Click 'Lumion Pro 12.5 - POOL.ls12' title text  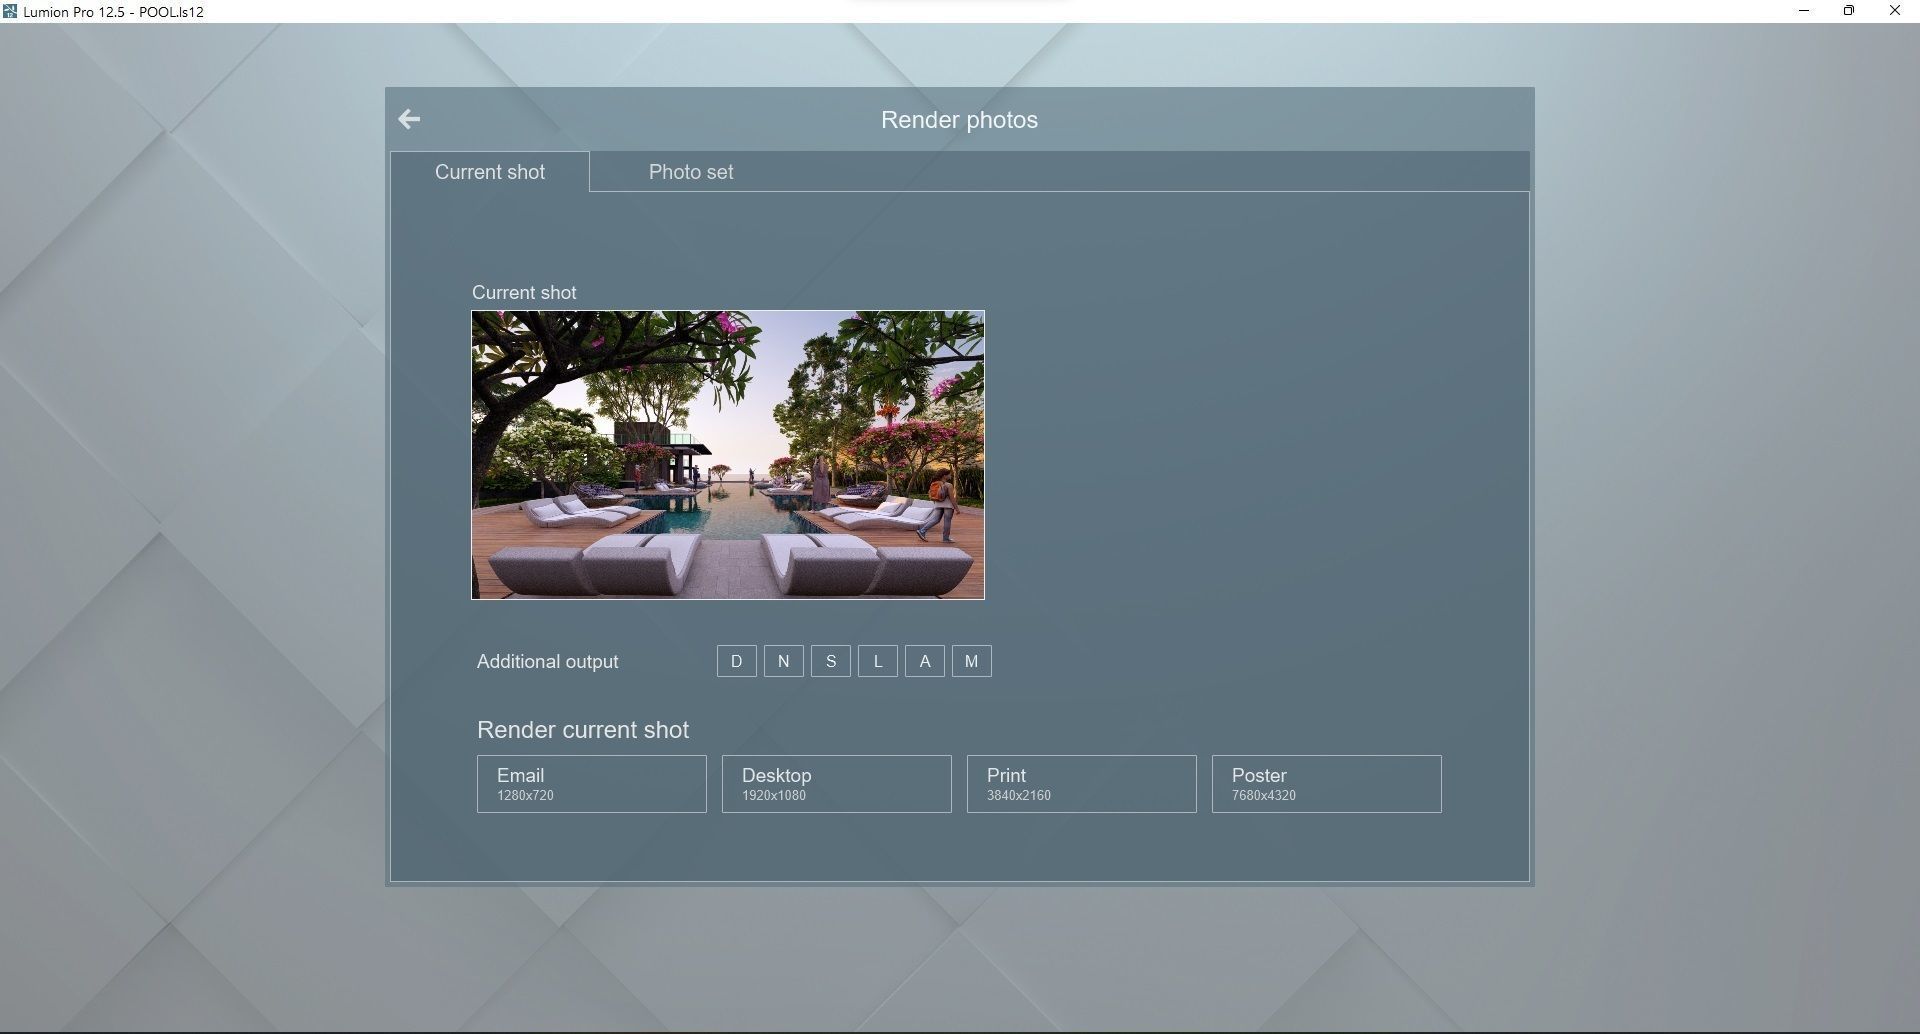point(113,12)
